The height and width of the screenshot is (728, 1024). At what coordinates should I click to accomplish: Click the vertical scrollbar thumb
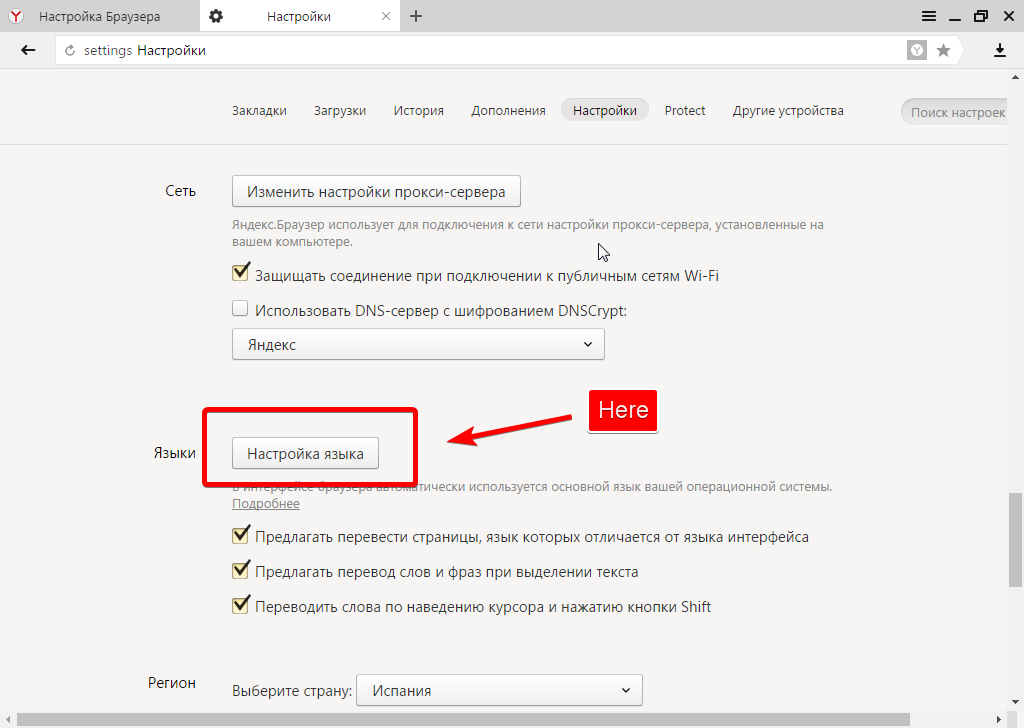(x=1015, y=540)
